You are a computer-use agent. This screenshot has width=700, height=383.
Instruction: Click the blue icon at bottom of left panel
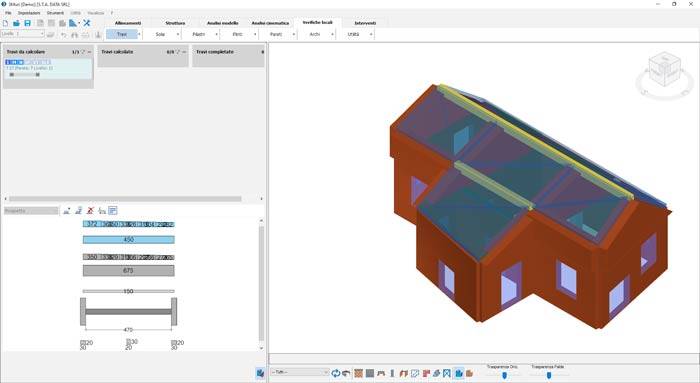point(260,373)
